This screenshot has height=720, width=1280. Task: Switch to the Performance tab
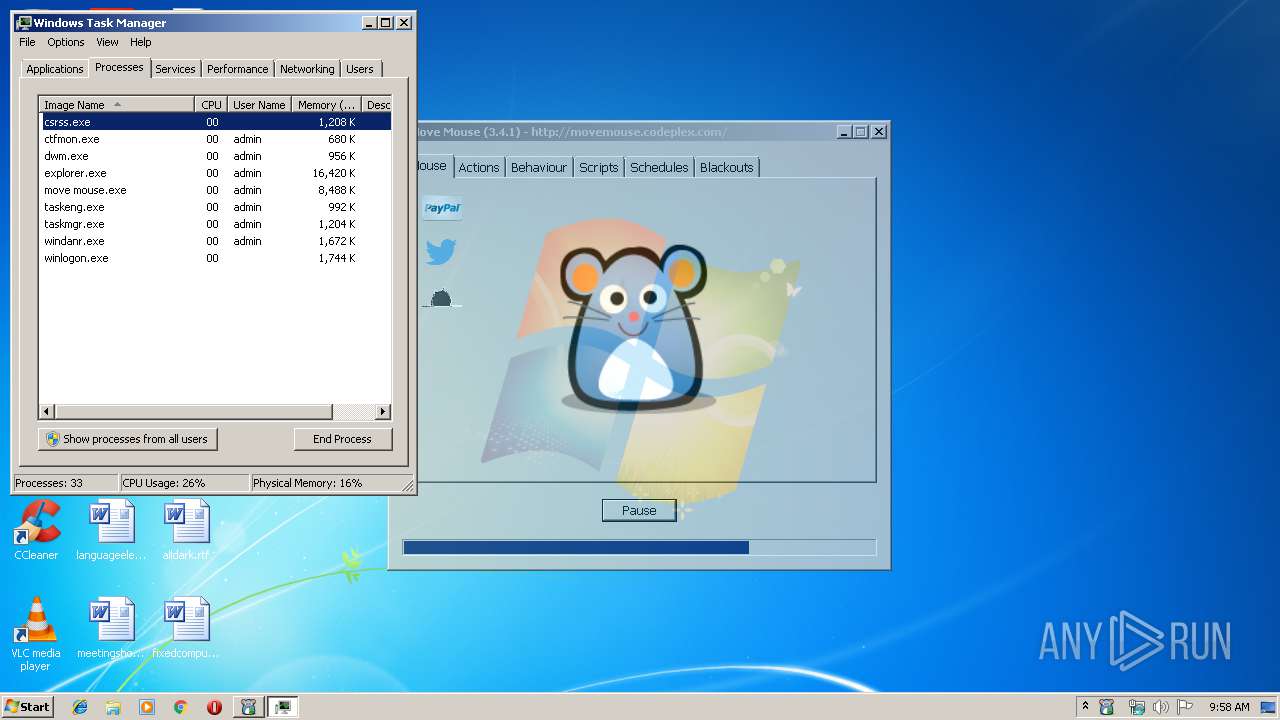click(x=238, y=69)
